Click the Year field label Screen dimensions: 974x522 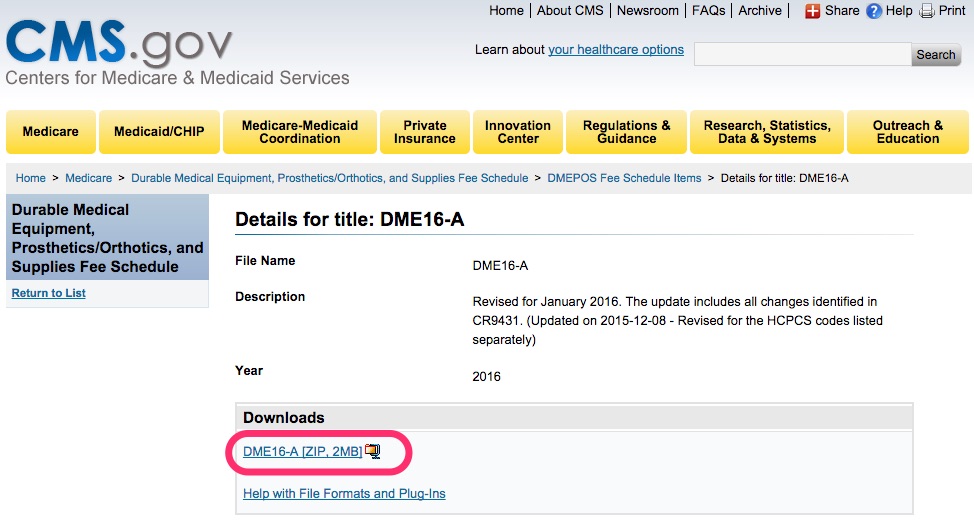249,370
